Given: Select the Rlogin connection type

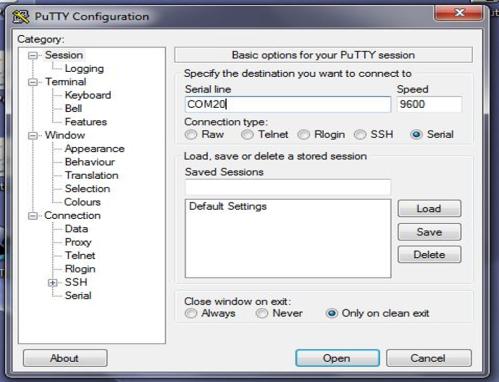Looking at the screenshot, I should pyautogui.click(x=304, y=135).
